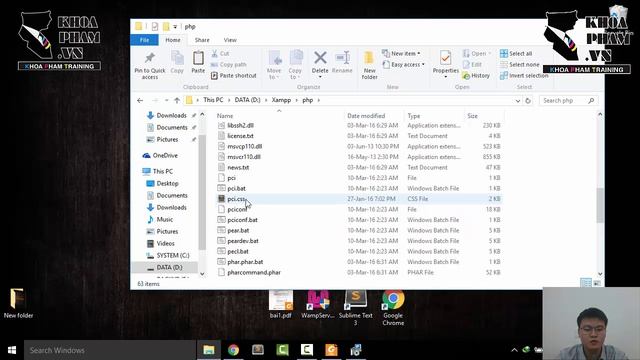640x360 pixels.
Task: Choose Copy path in ribbon
Action: 229,64
